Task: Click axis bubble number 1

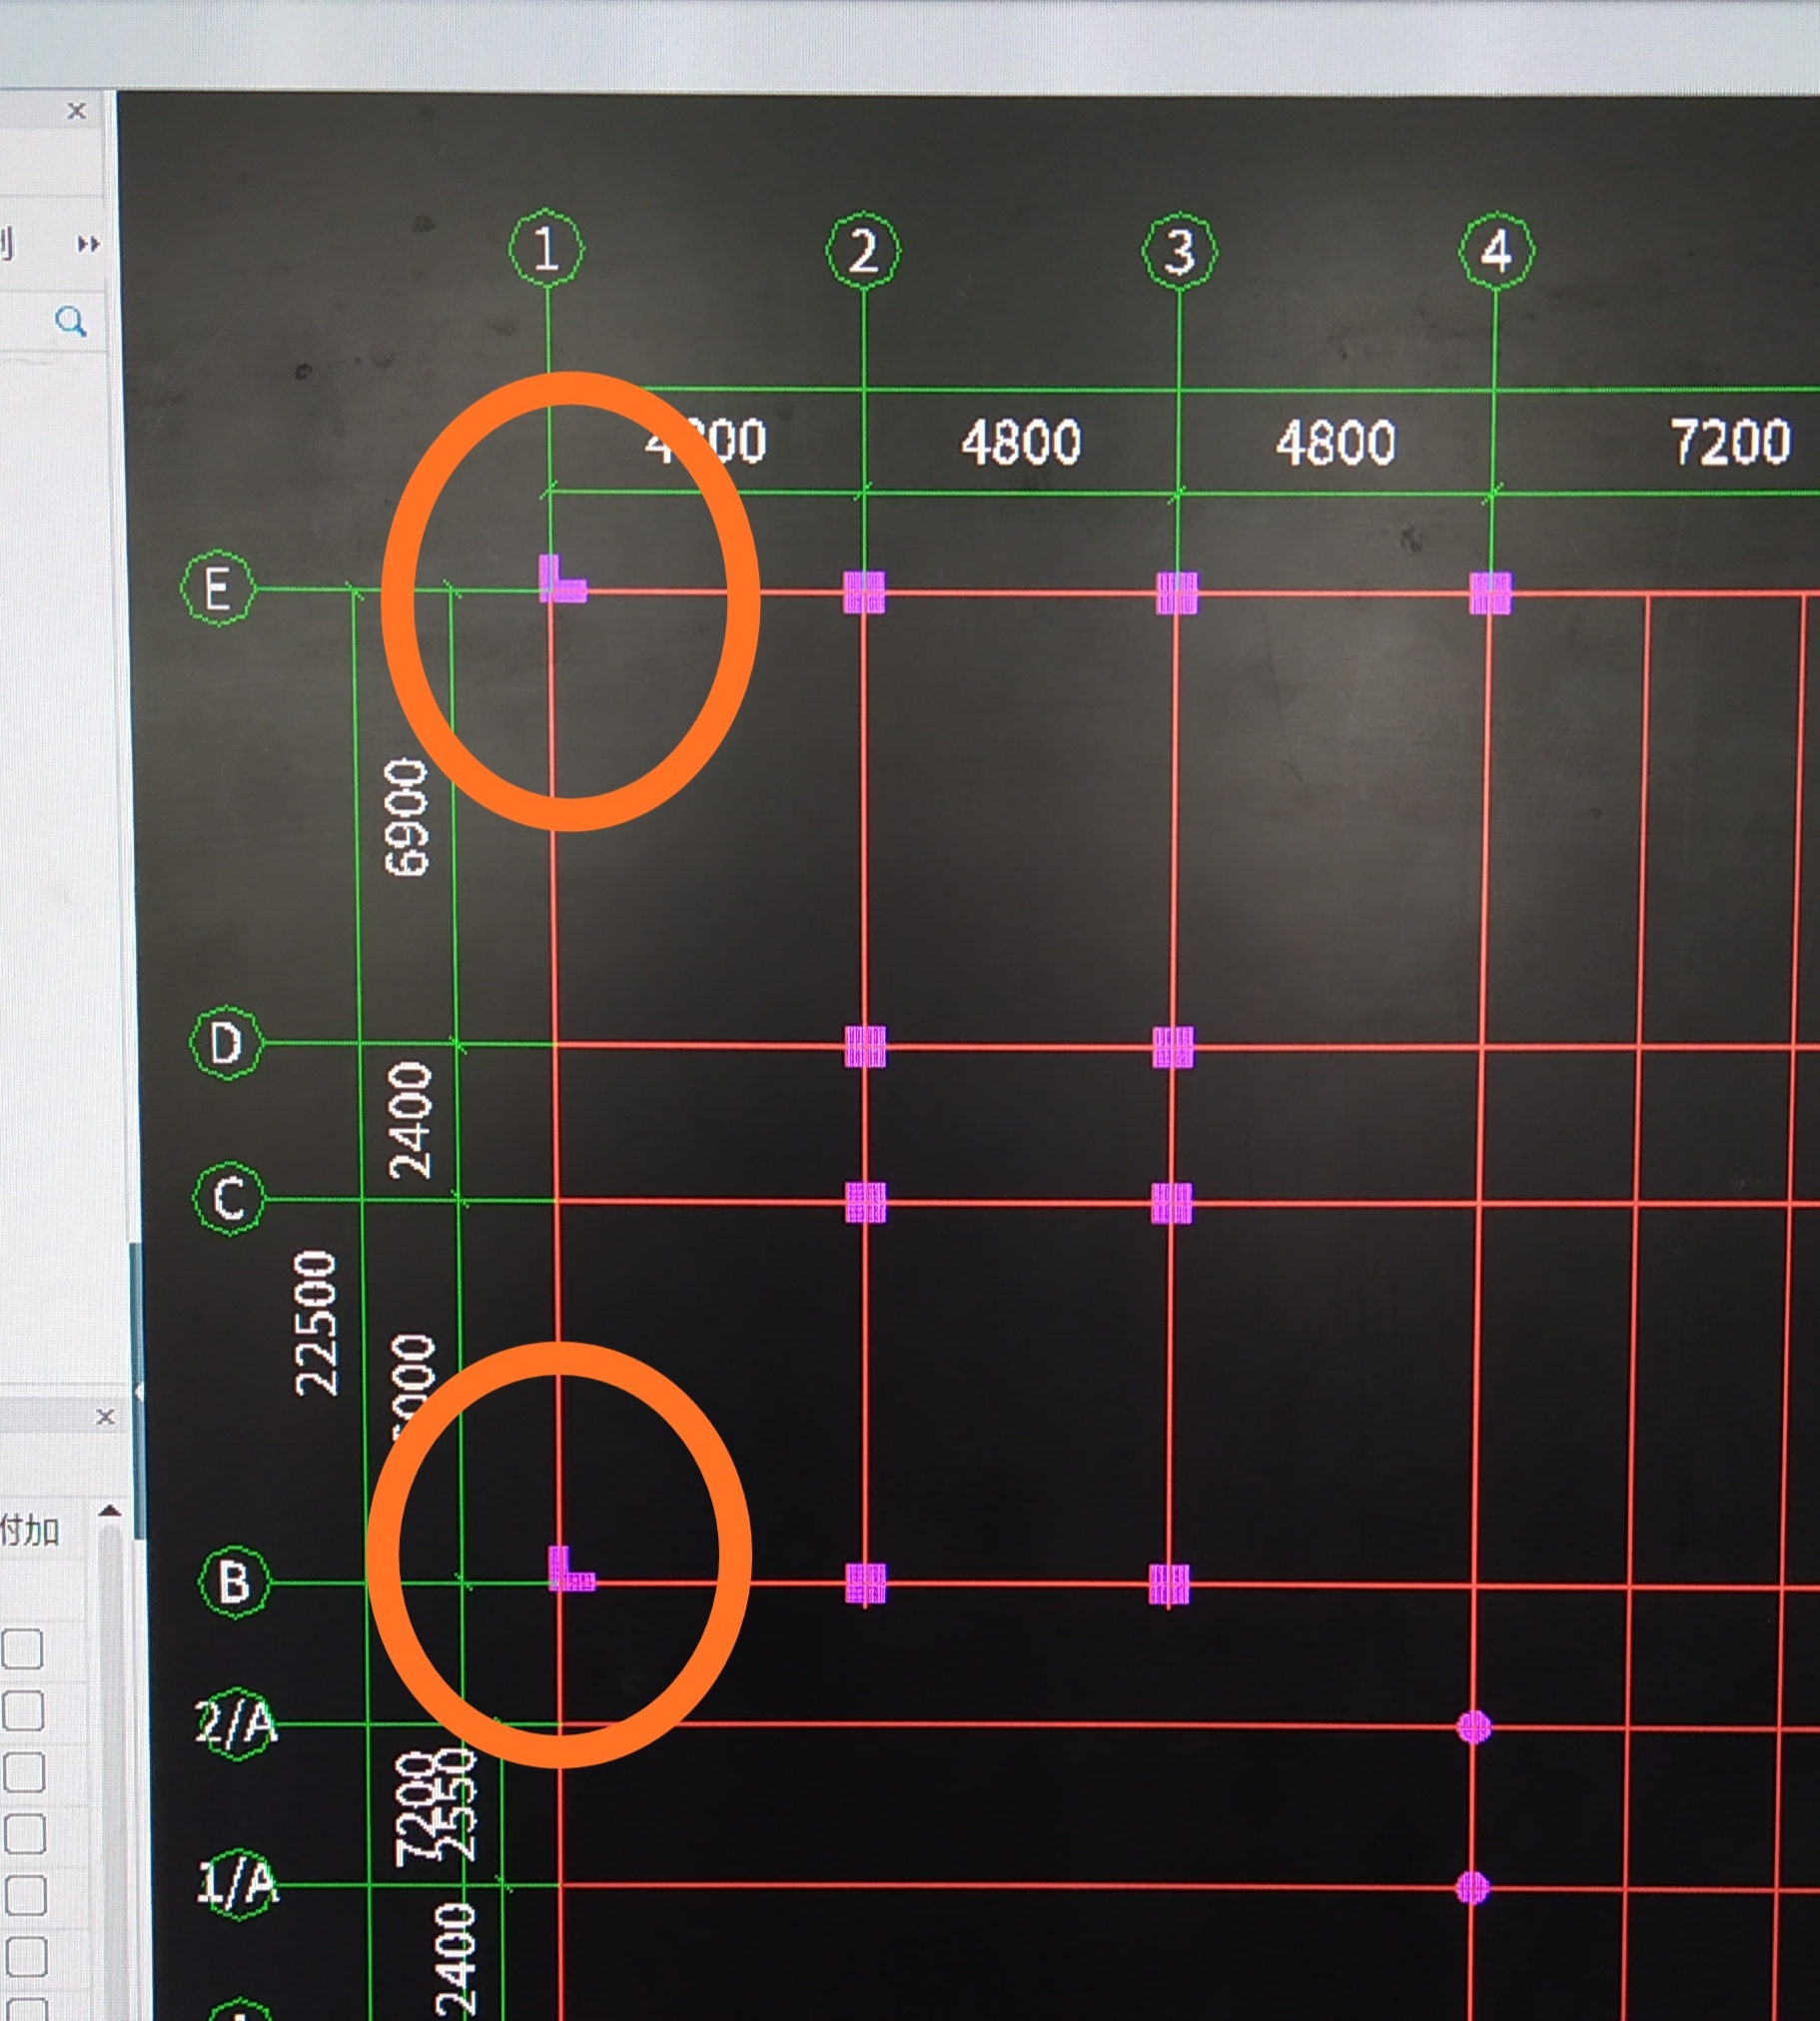Action: (546, 247)
